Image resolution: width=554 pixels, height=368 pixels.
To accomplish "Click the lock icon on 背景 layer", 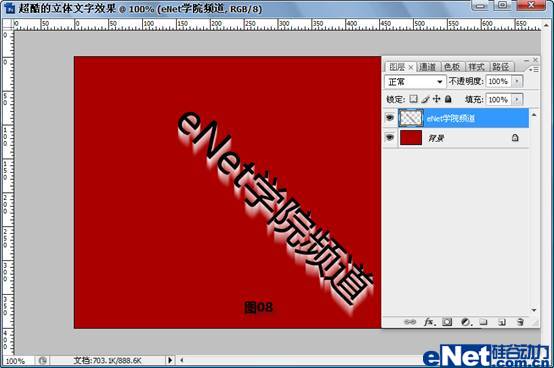I will [515, 137].
